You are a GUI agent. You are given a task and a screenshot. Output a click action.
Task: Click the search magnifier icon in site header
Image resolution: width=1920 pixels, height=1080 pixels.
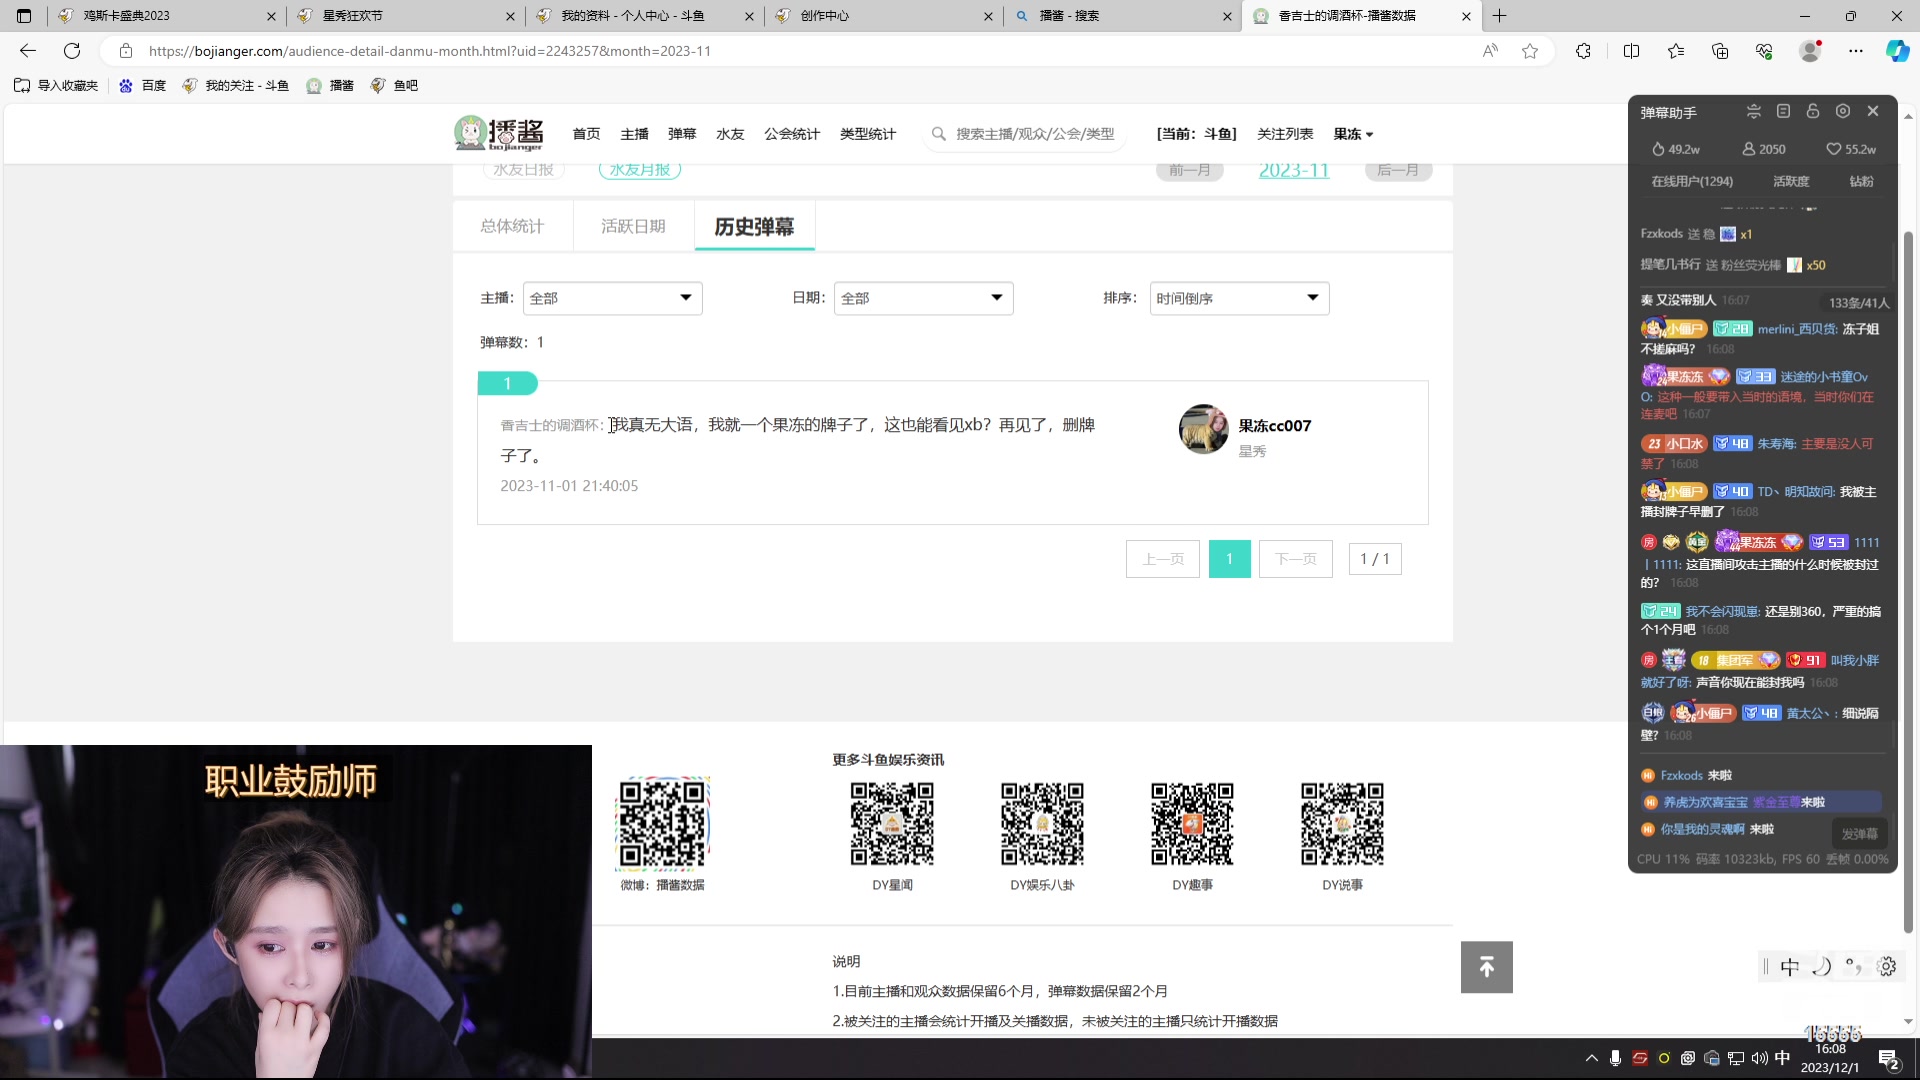pyautogui.click(x=938, y=134)
